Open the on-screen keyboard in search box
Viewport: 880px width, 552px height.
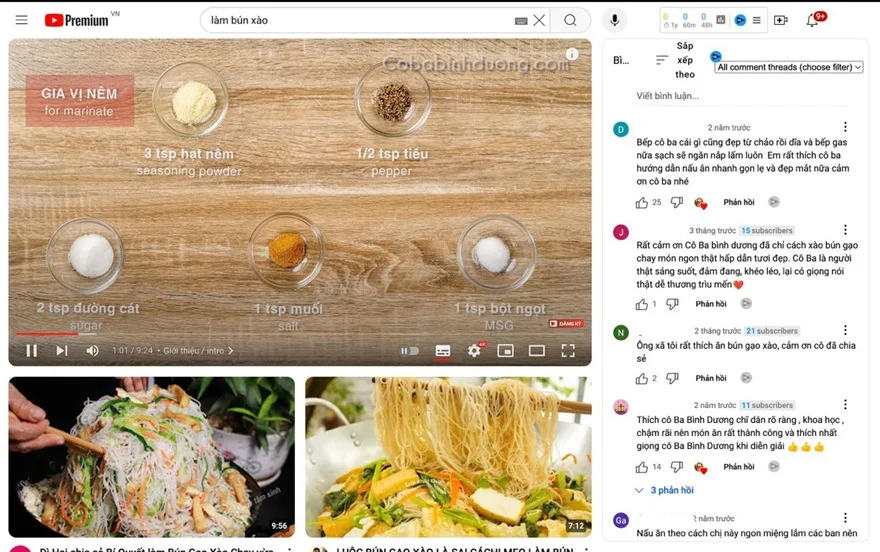coord(521,21)
